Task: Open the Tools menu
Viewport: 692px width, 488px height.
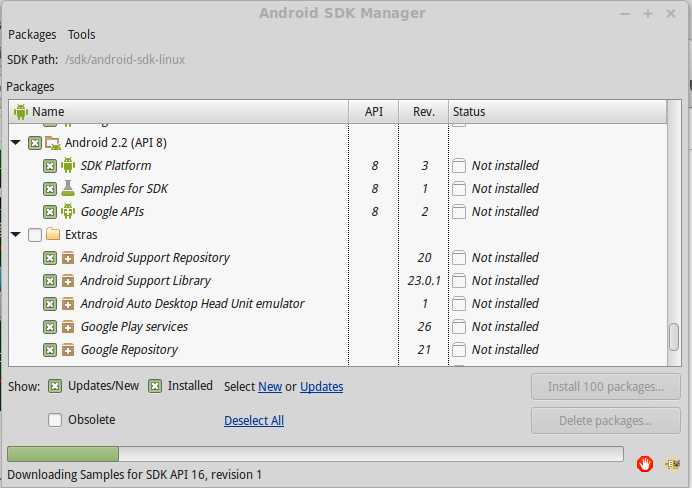Action: [x=82, y=34]
